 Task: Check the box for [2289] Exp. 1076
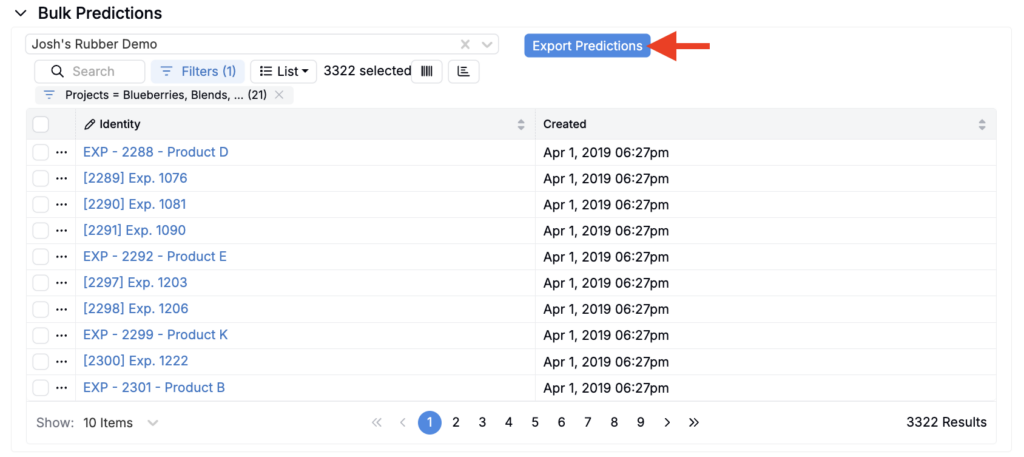(41, 178)
